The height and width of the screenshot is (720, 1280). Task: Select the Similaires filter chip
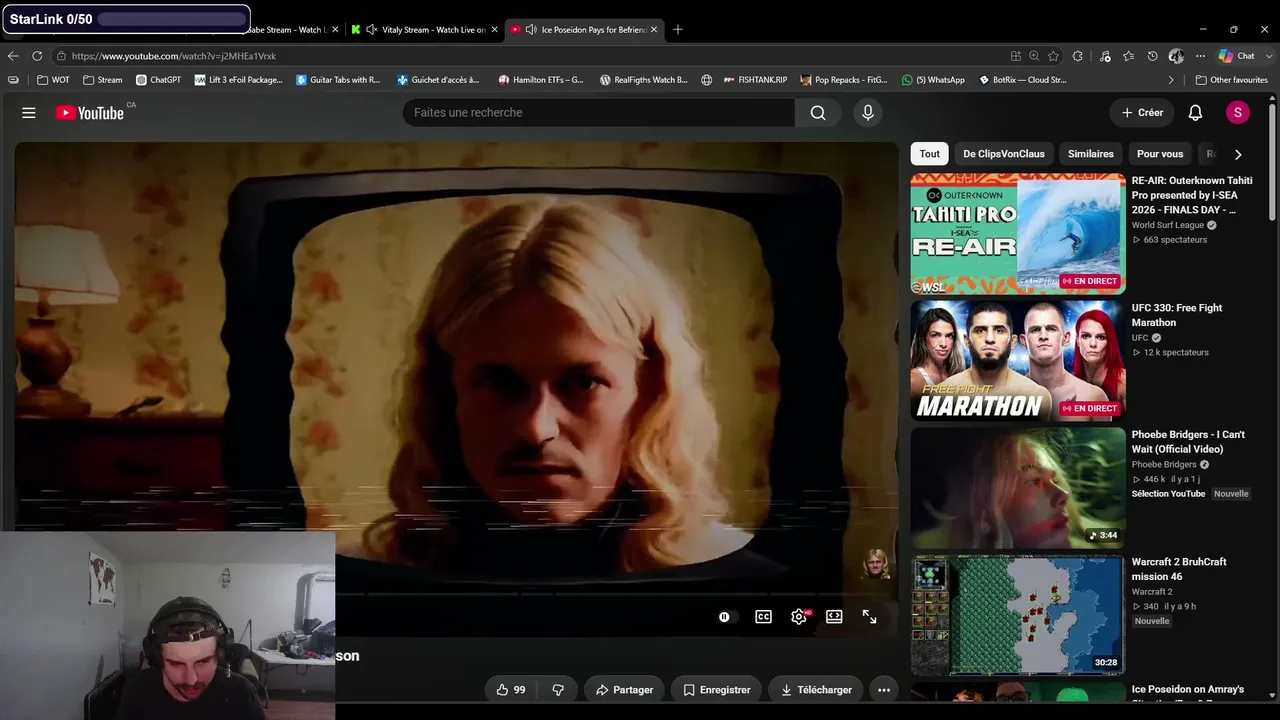click(x=1091, y=154)
